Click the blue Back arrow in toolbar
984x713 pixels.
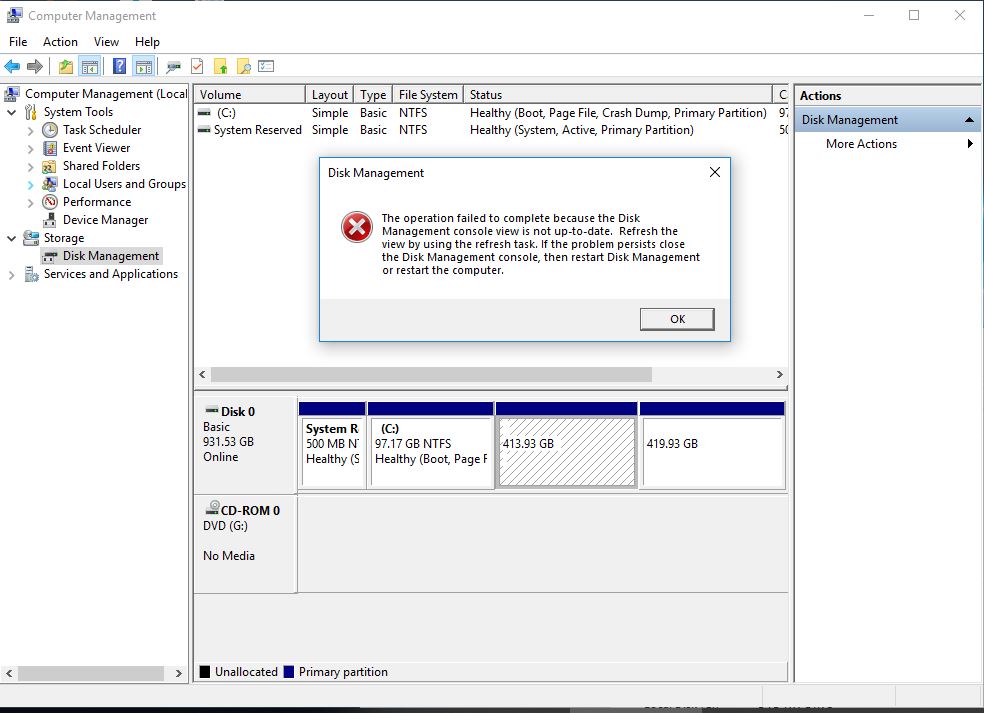12,67
